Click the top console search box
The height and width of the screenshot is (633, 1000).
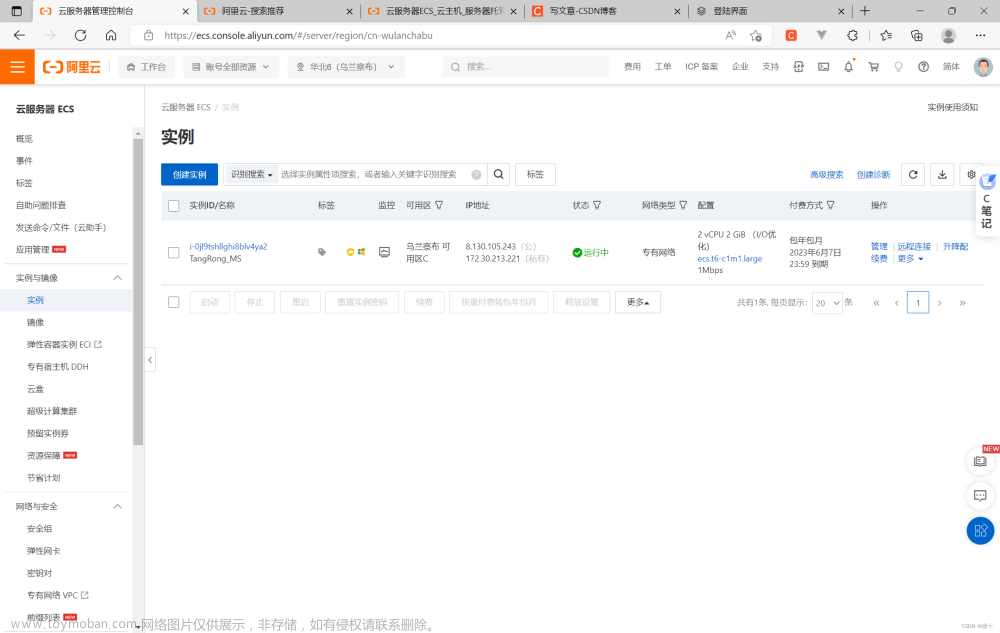click(525, 67)
